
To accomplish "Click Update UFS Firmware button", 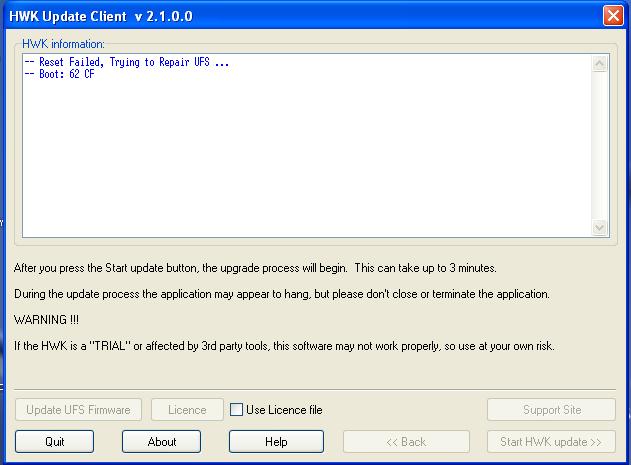I will point(78,409).
